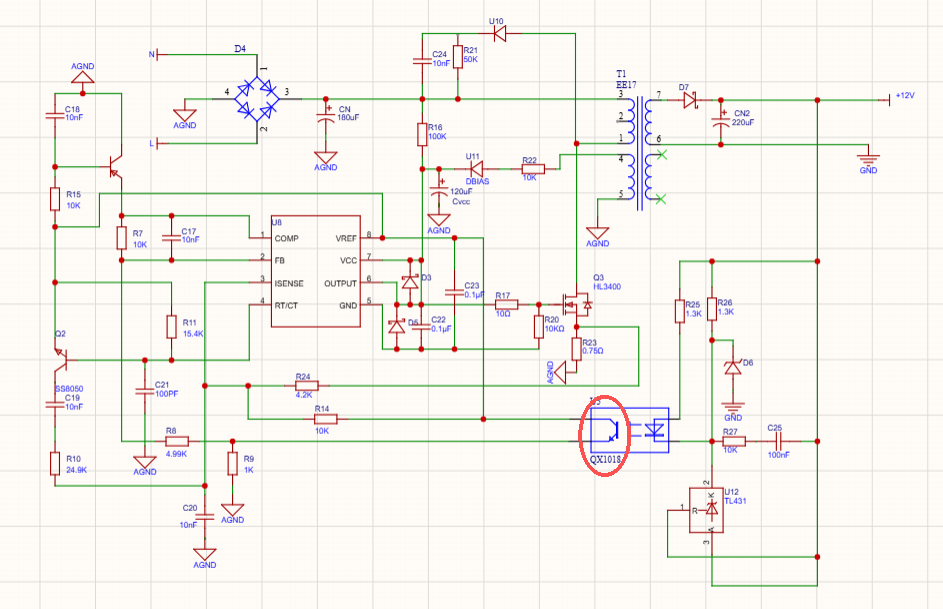This screenshot has height=609, width=943.
Task: Select resistor R7 symbol
Action: pos(121,238)
